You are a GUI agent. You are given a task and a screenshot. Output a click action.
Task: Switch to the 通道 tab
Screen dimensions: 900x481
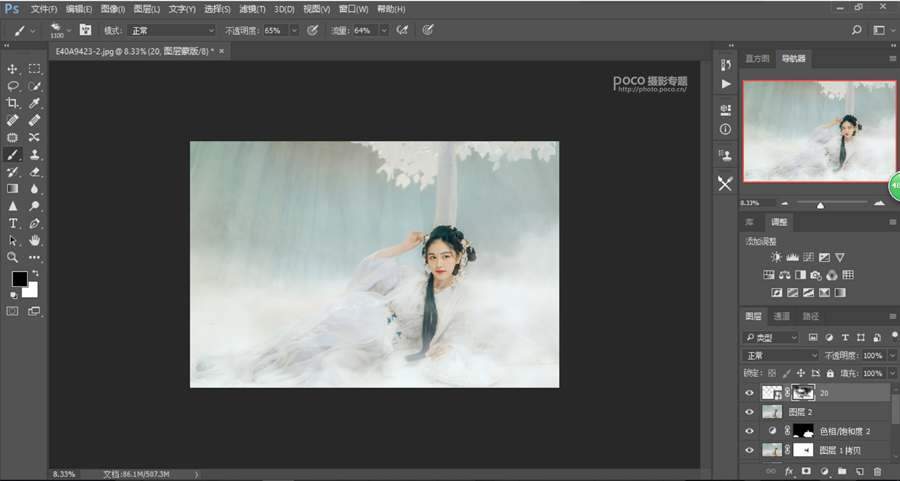click(x=781, y=316)
